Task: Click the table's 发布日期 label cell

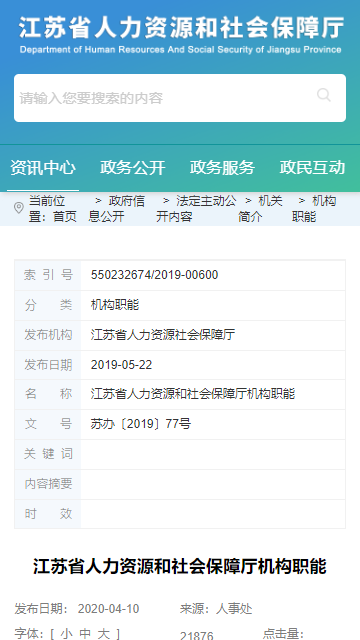Action: click(x=48, y=364)
